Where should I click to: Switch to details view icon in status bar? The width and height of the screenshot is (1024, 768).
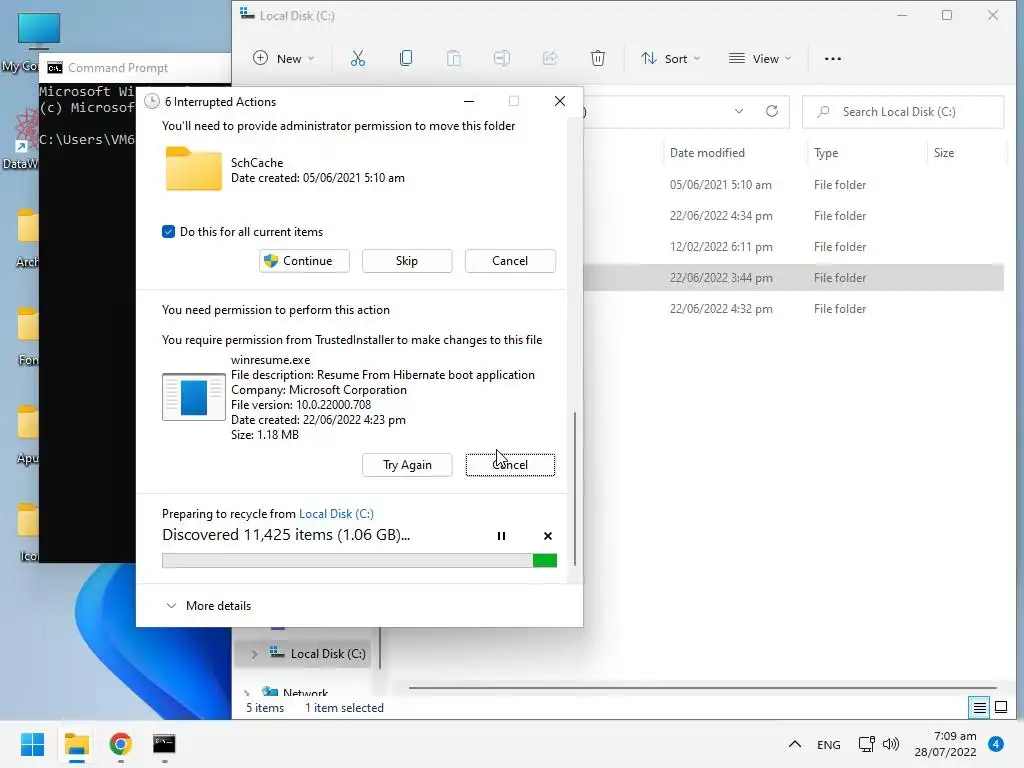pos(980,707)
